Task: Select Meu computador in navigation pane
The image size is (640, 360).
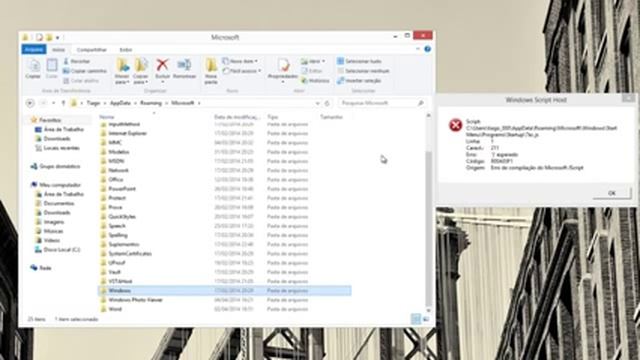Action: pos(60,185)
